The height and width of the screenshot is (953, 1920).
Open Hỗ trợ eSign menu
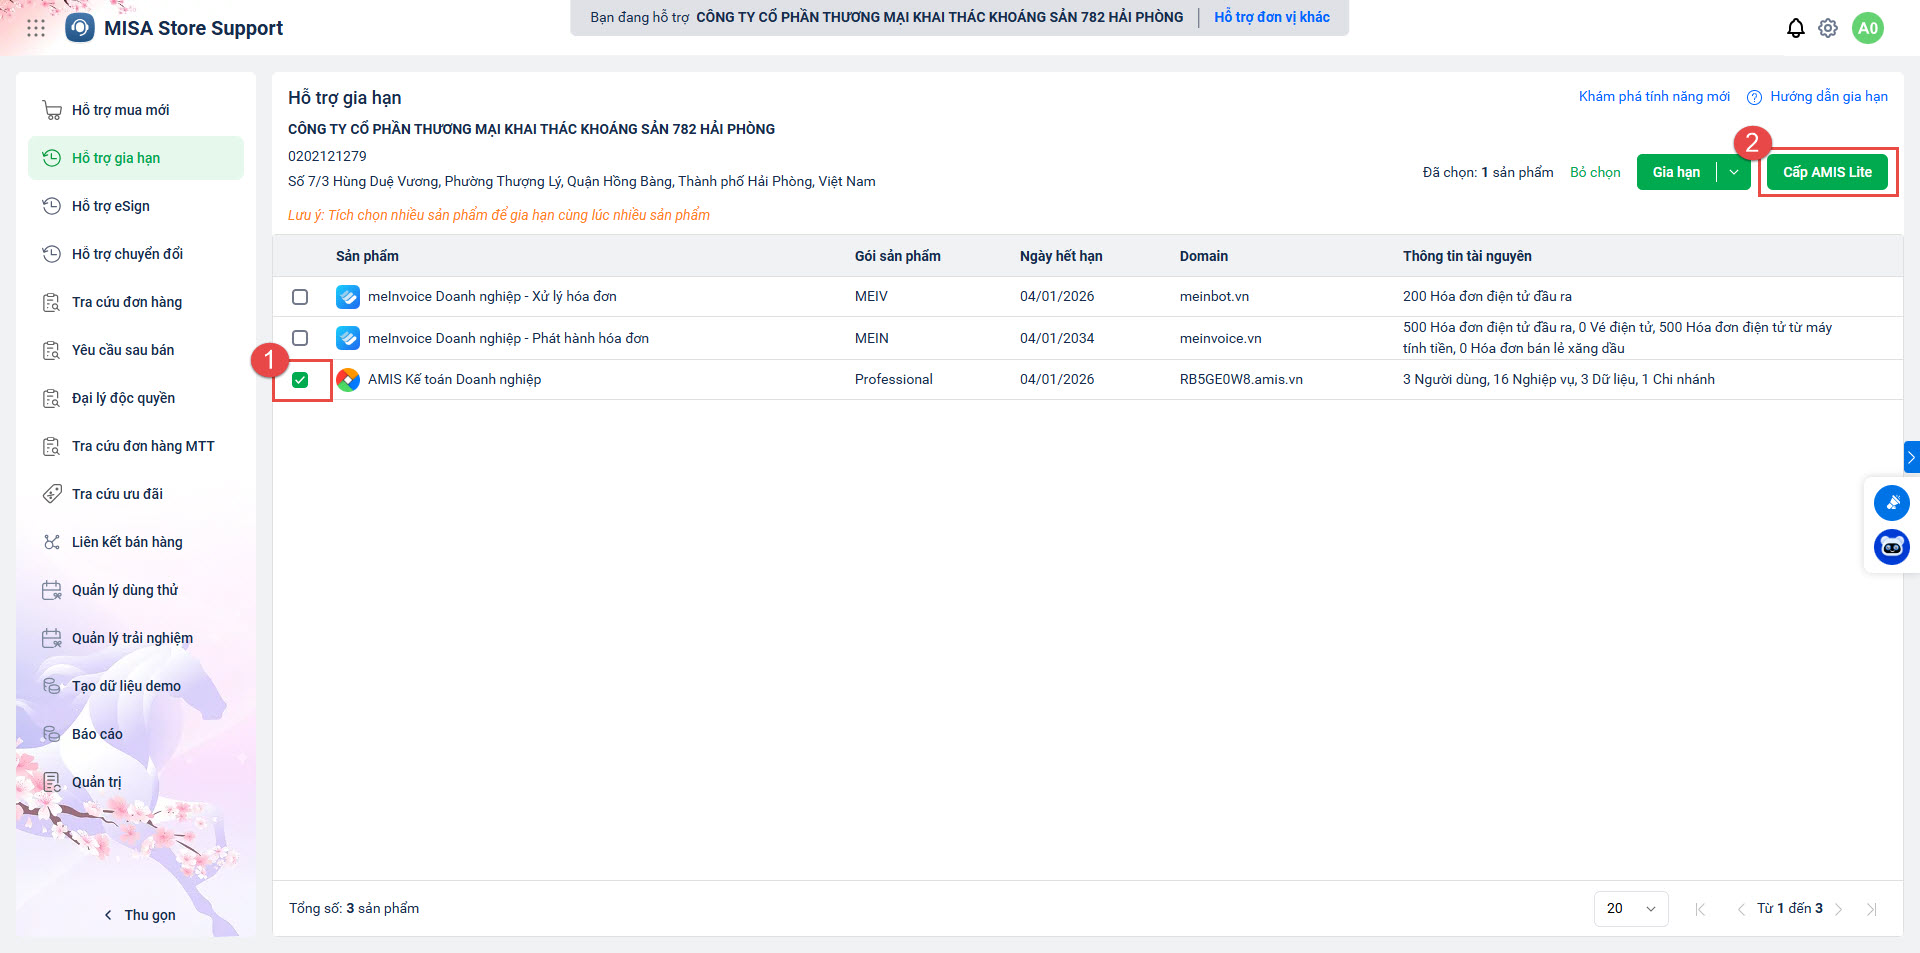click(136, 206)
